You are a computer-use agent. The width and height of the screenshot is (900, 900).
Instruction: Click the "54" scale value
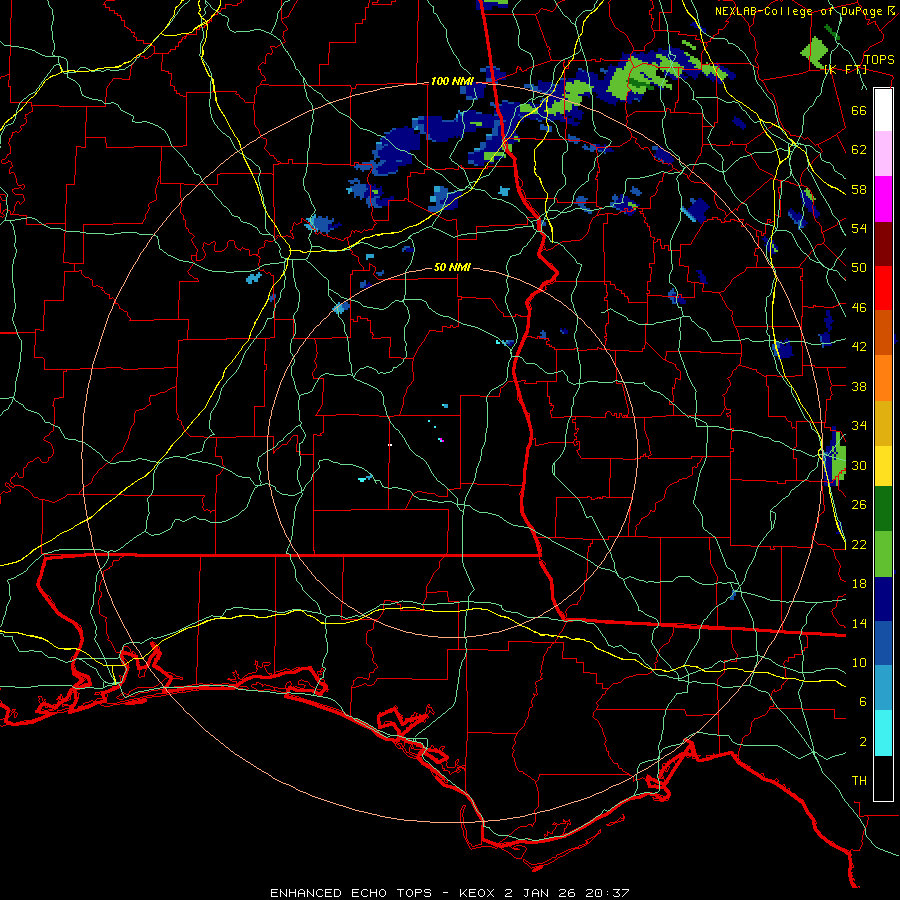pyautogui.click(x=859, y=228)
